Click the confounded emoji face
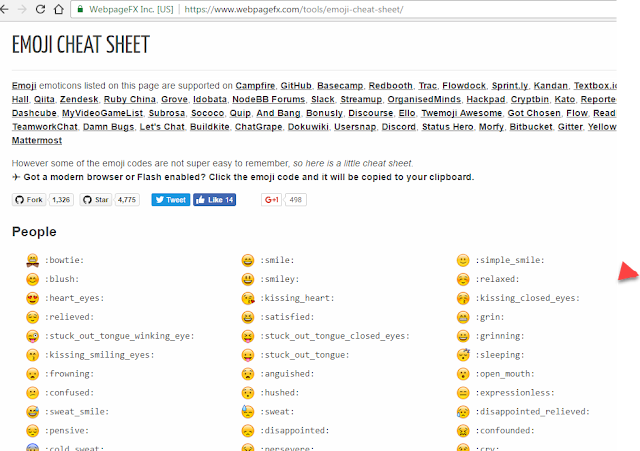 point(463,431)
